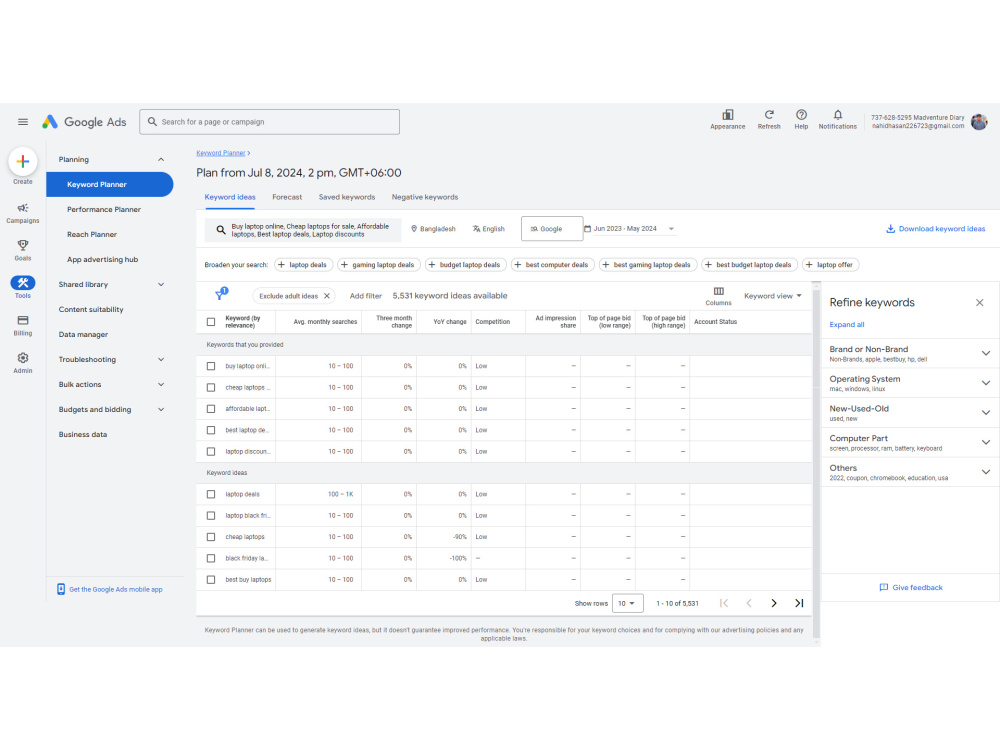The image size is (1000, 750).
Task: Check the 'laptop discoun..' keyword row
Action: tap(211, 452)
